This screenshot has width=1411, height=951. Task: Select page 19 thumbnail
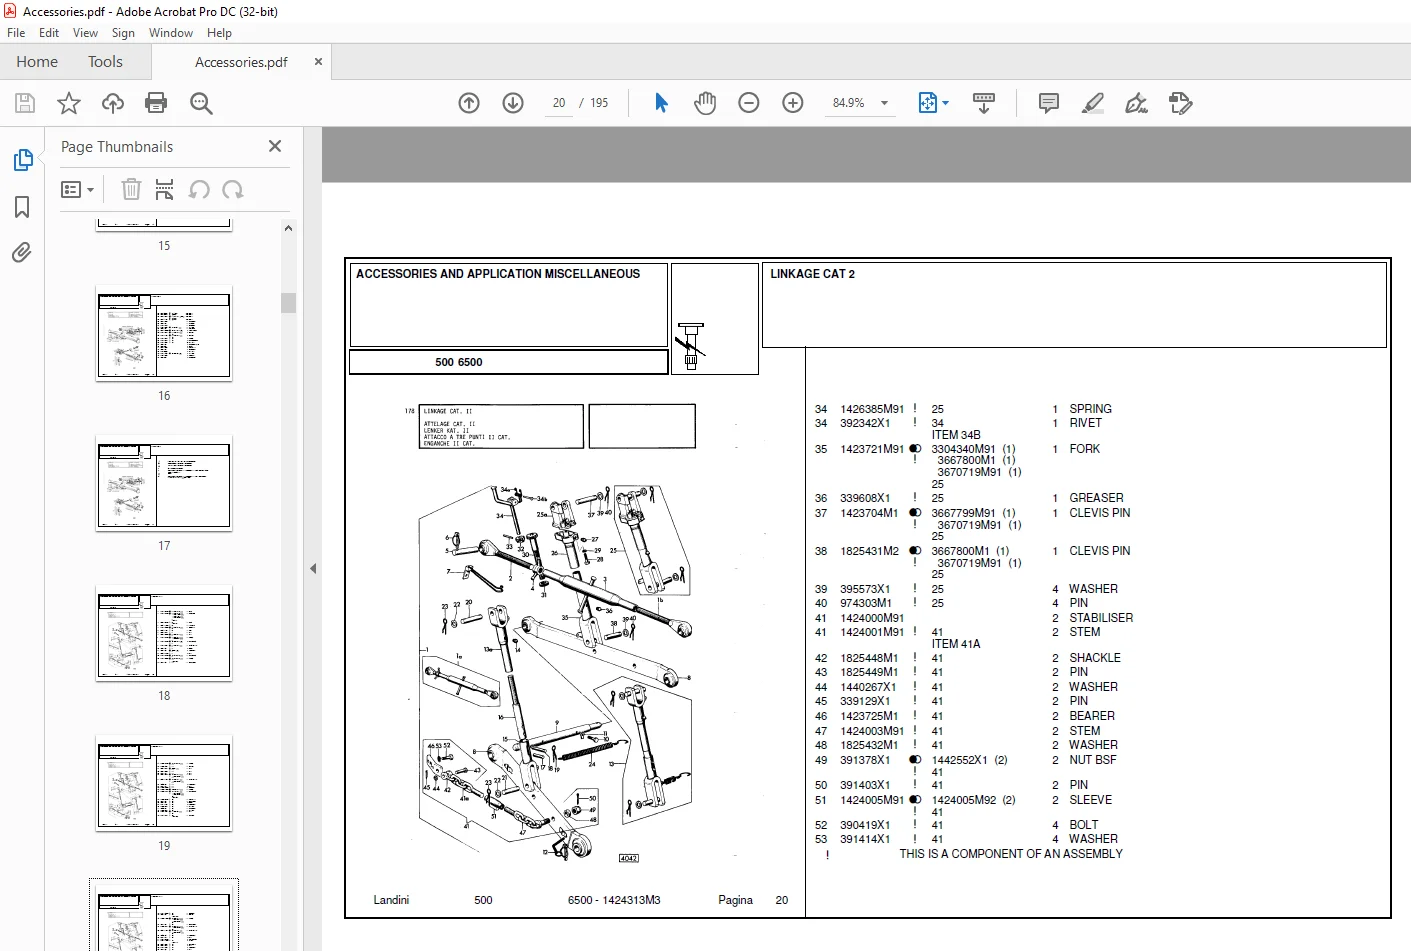pos(164,783)
